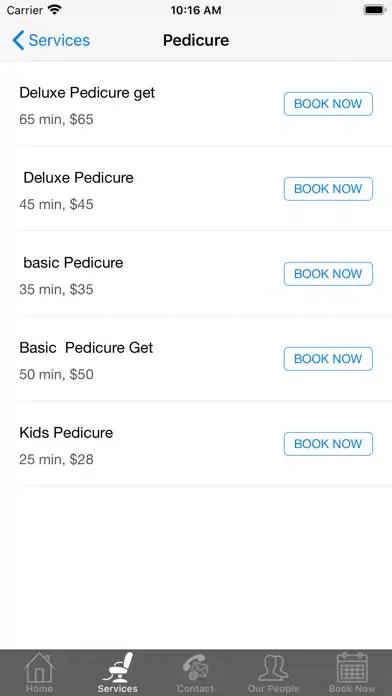
Task: Tap the basic Pedicure service name
Action: tap(73, 262)
